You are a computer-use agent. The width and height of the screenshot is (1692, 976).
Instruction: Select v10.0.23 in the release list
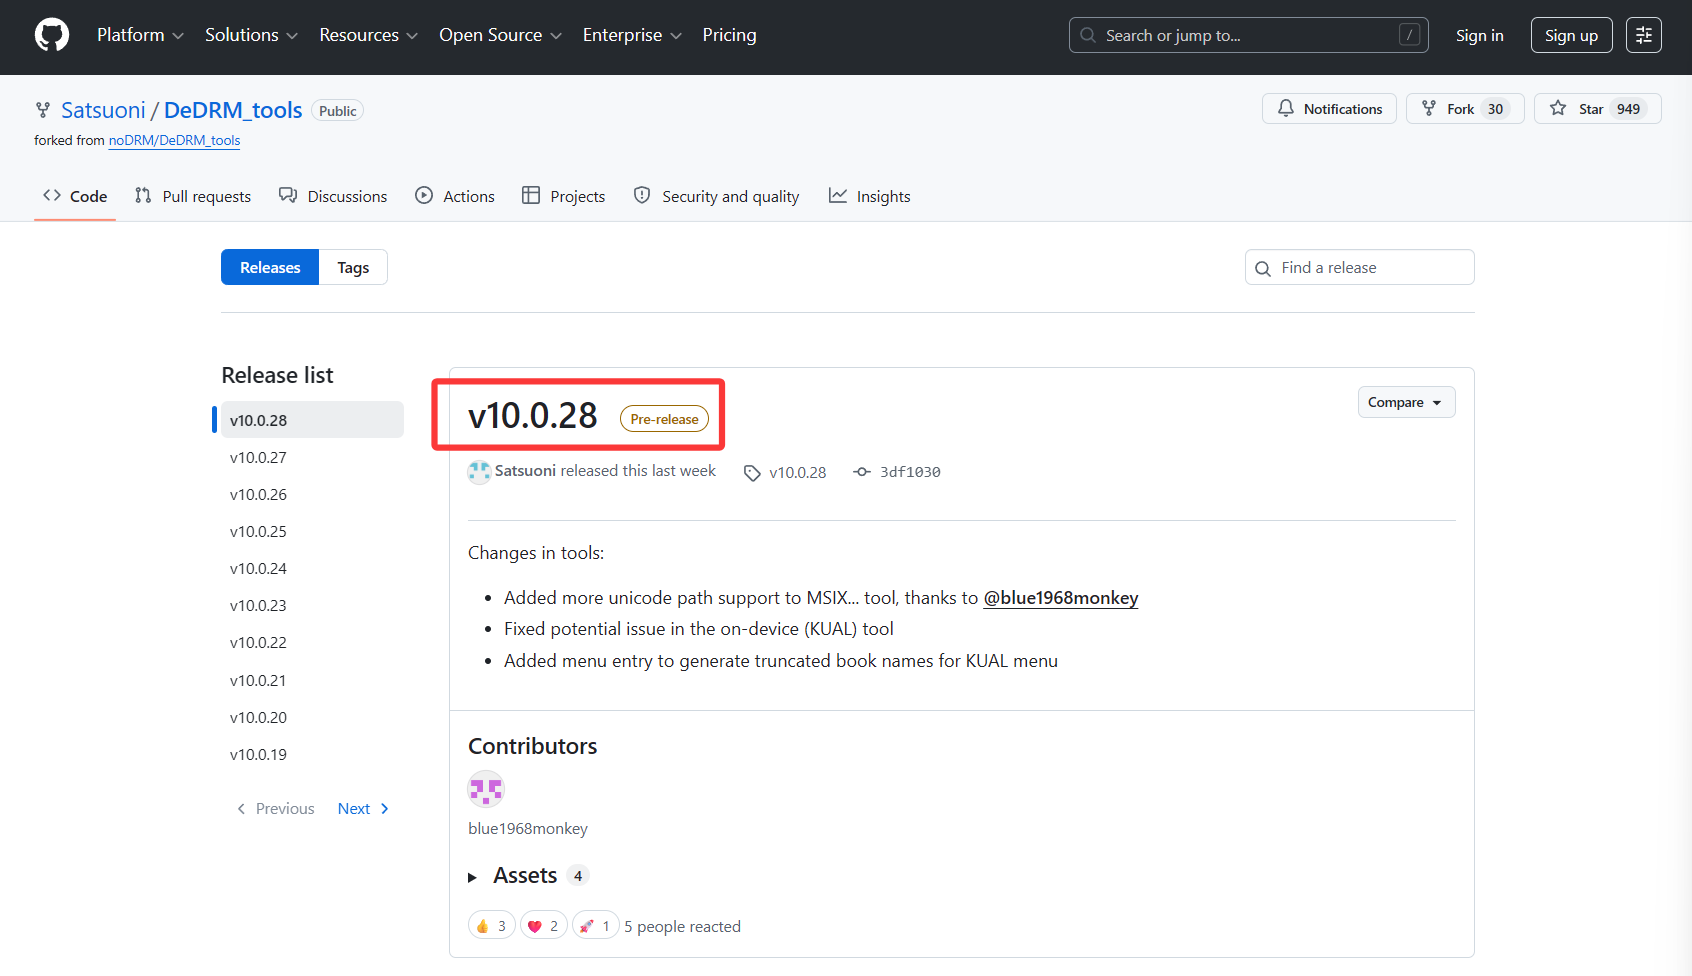point(312,605)
